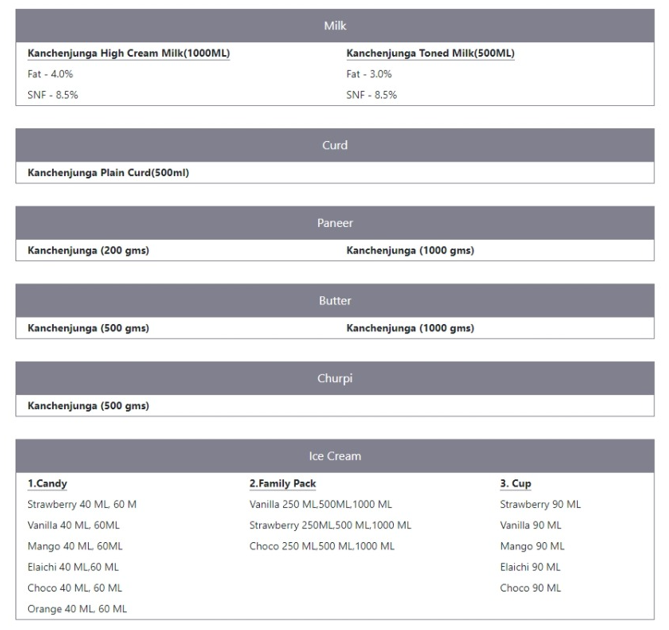Viewport: 669px width, 630px height.
Task: Select Butter Kanchenjunga (500 gms)
Action: click(x=88, y=328)
